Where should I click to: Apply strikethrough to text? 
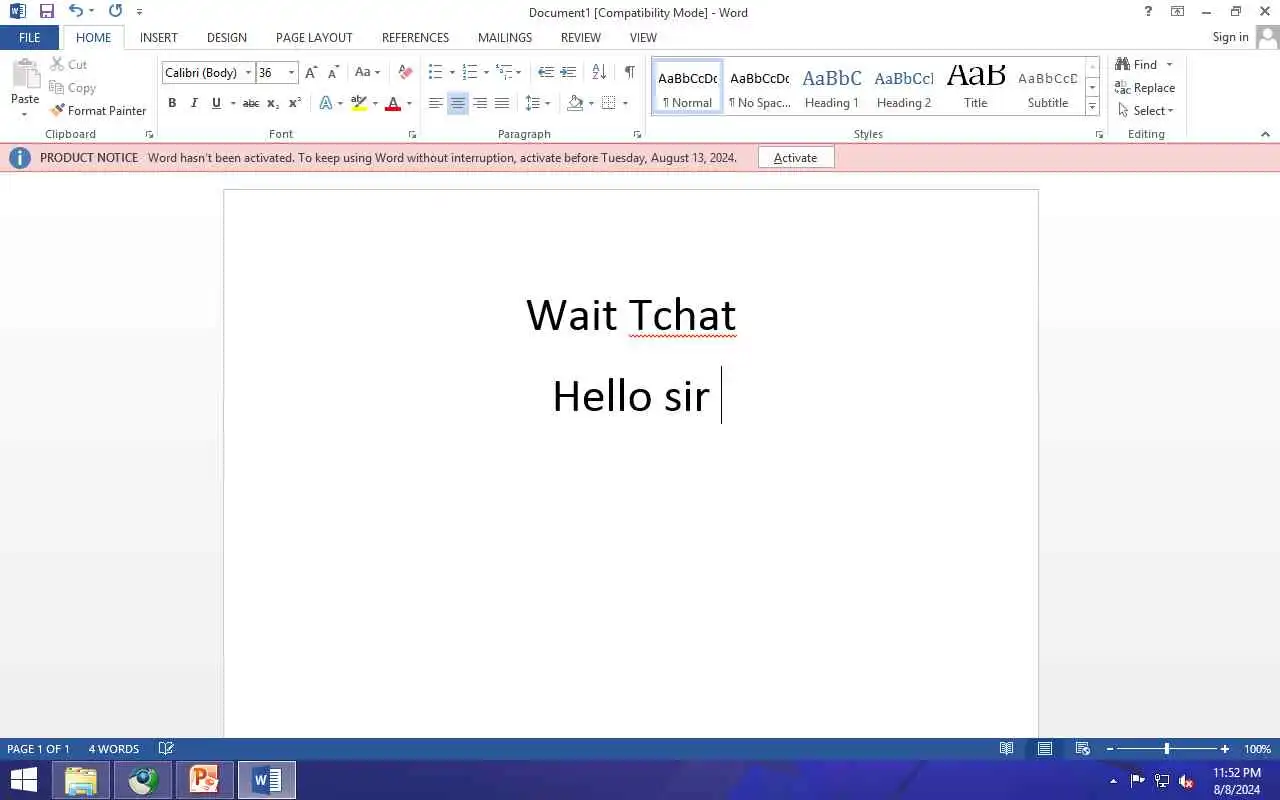click(251, 103)
